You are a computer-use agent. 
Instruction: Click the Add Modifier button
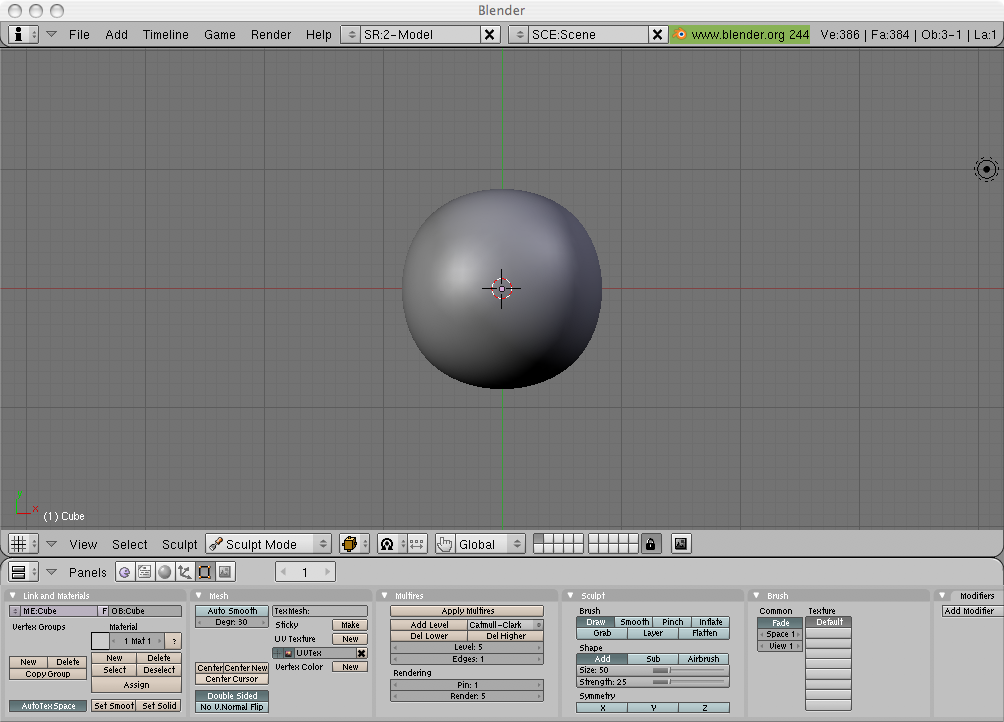coord(970,611)
